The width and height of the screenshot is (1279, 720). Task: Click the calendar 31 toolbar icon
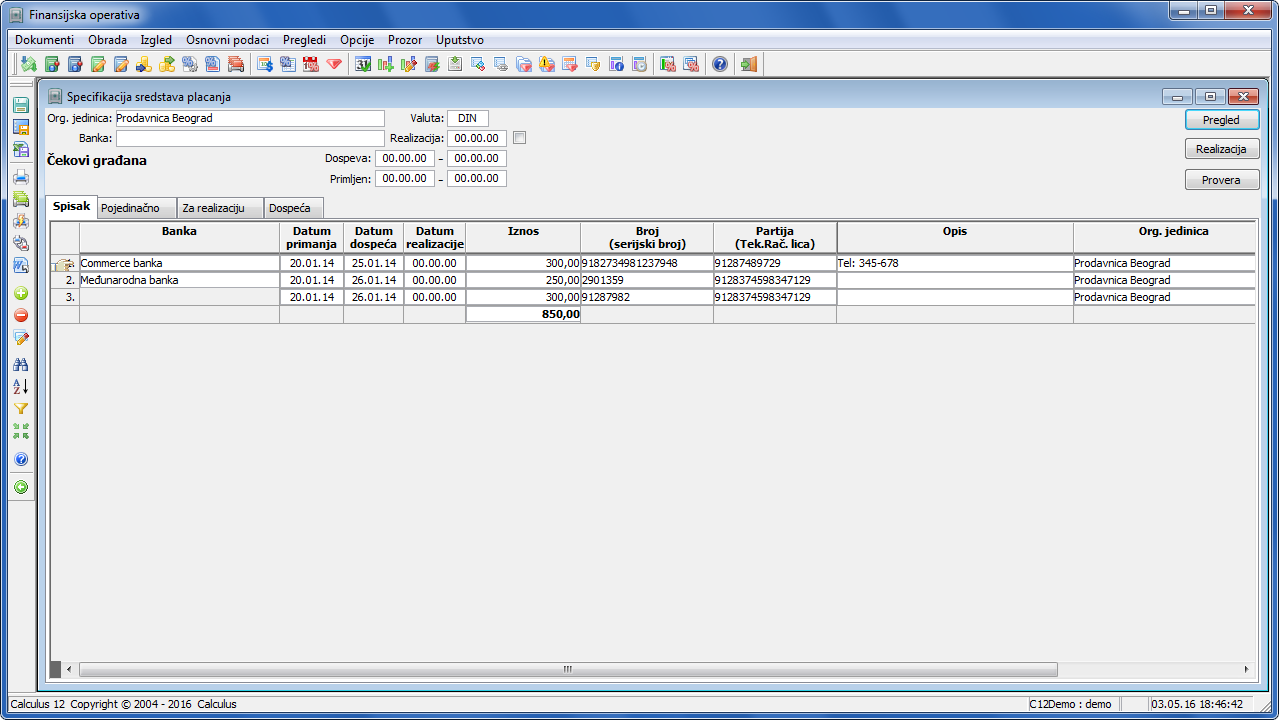(363, 65)
